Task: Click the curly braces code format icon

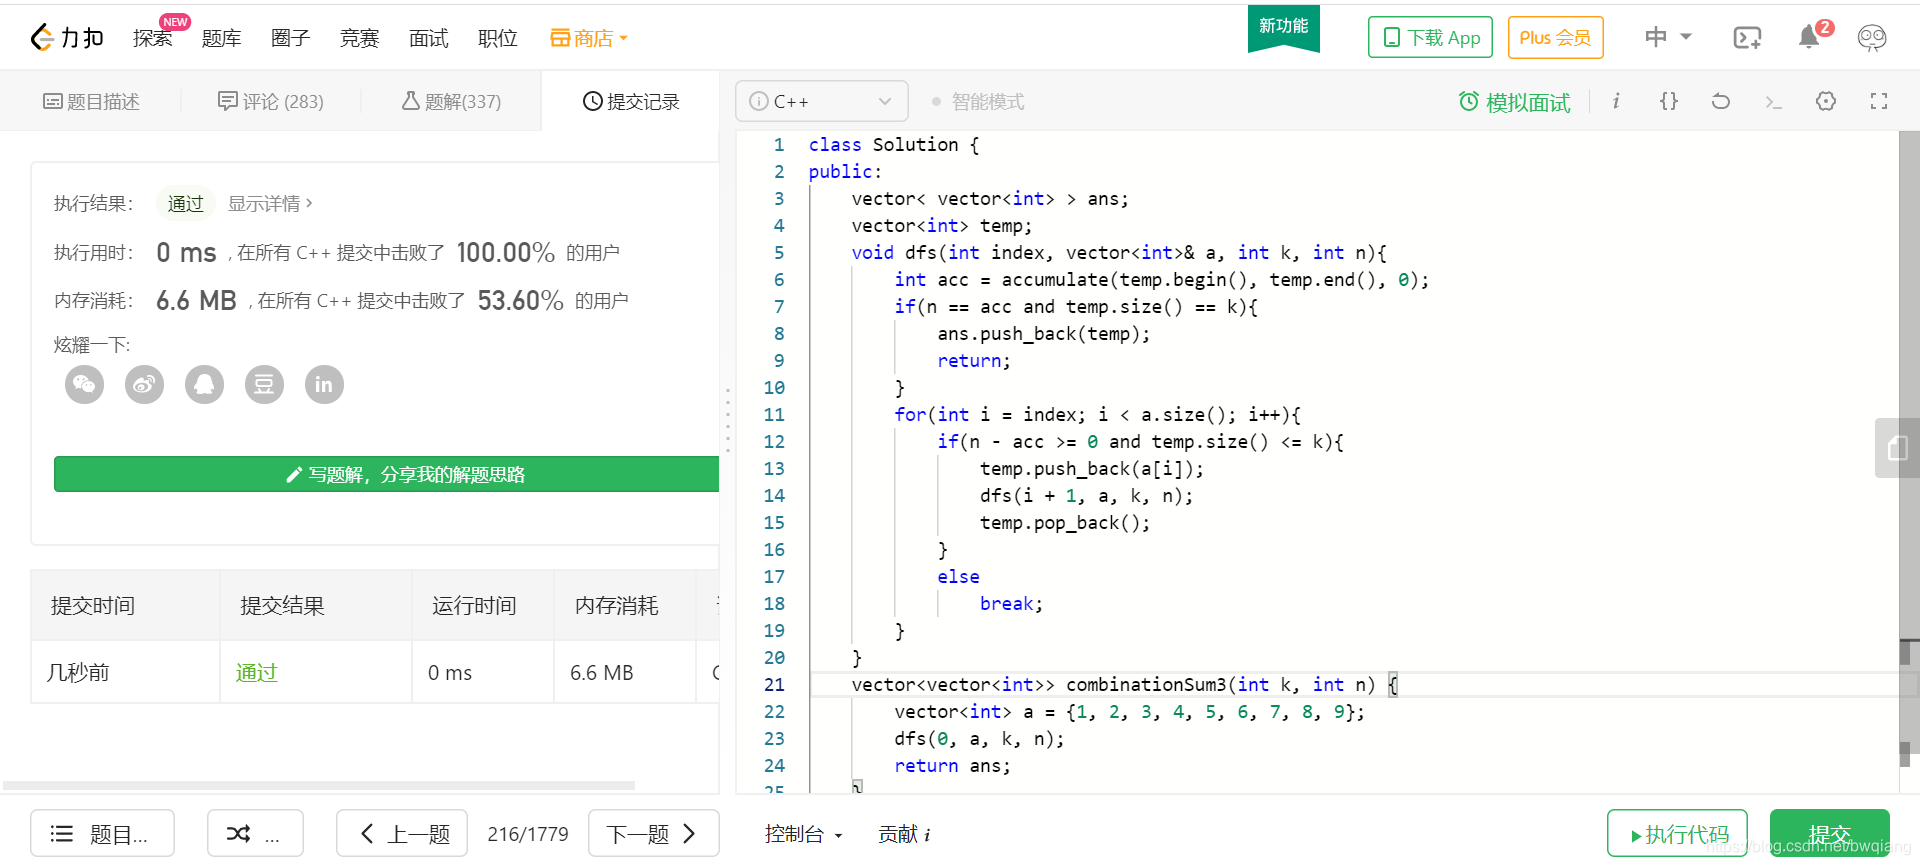Action: point(1669,101)
